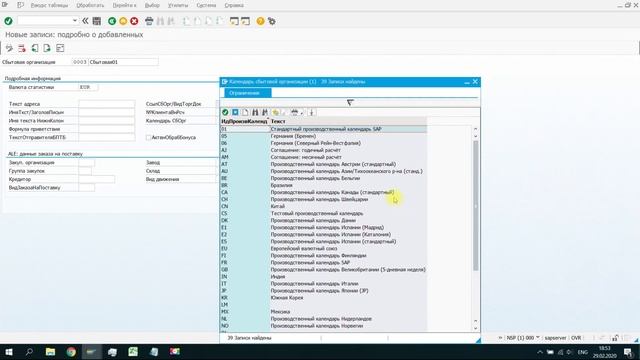Click the Find next binoculars icon in popup

265,112
